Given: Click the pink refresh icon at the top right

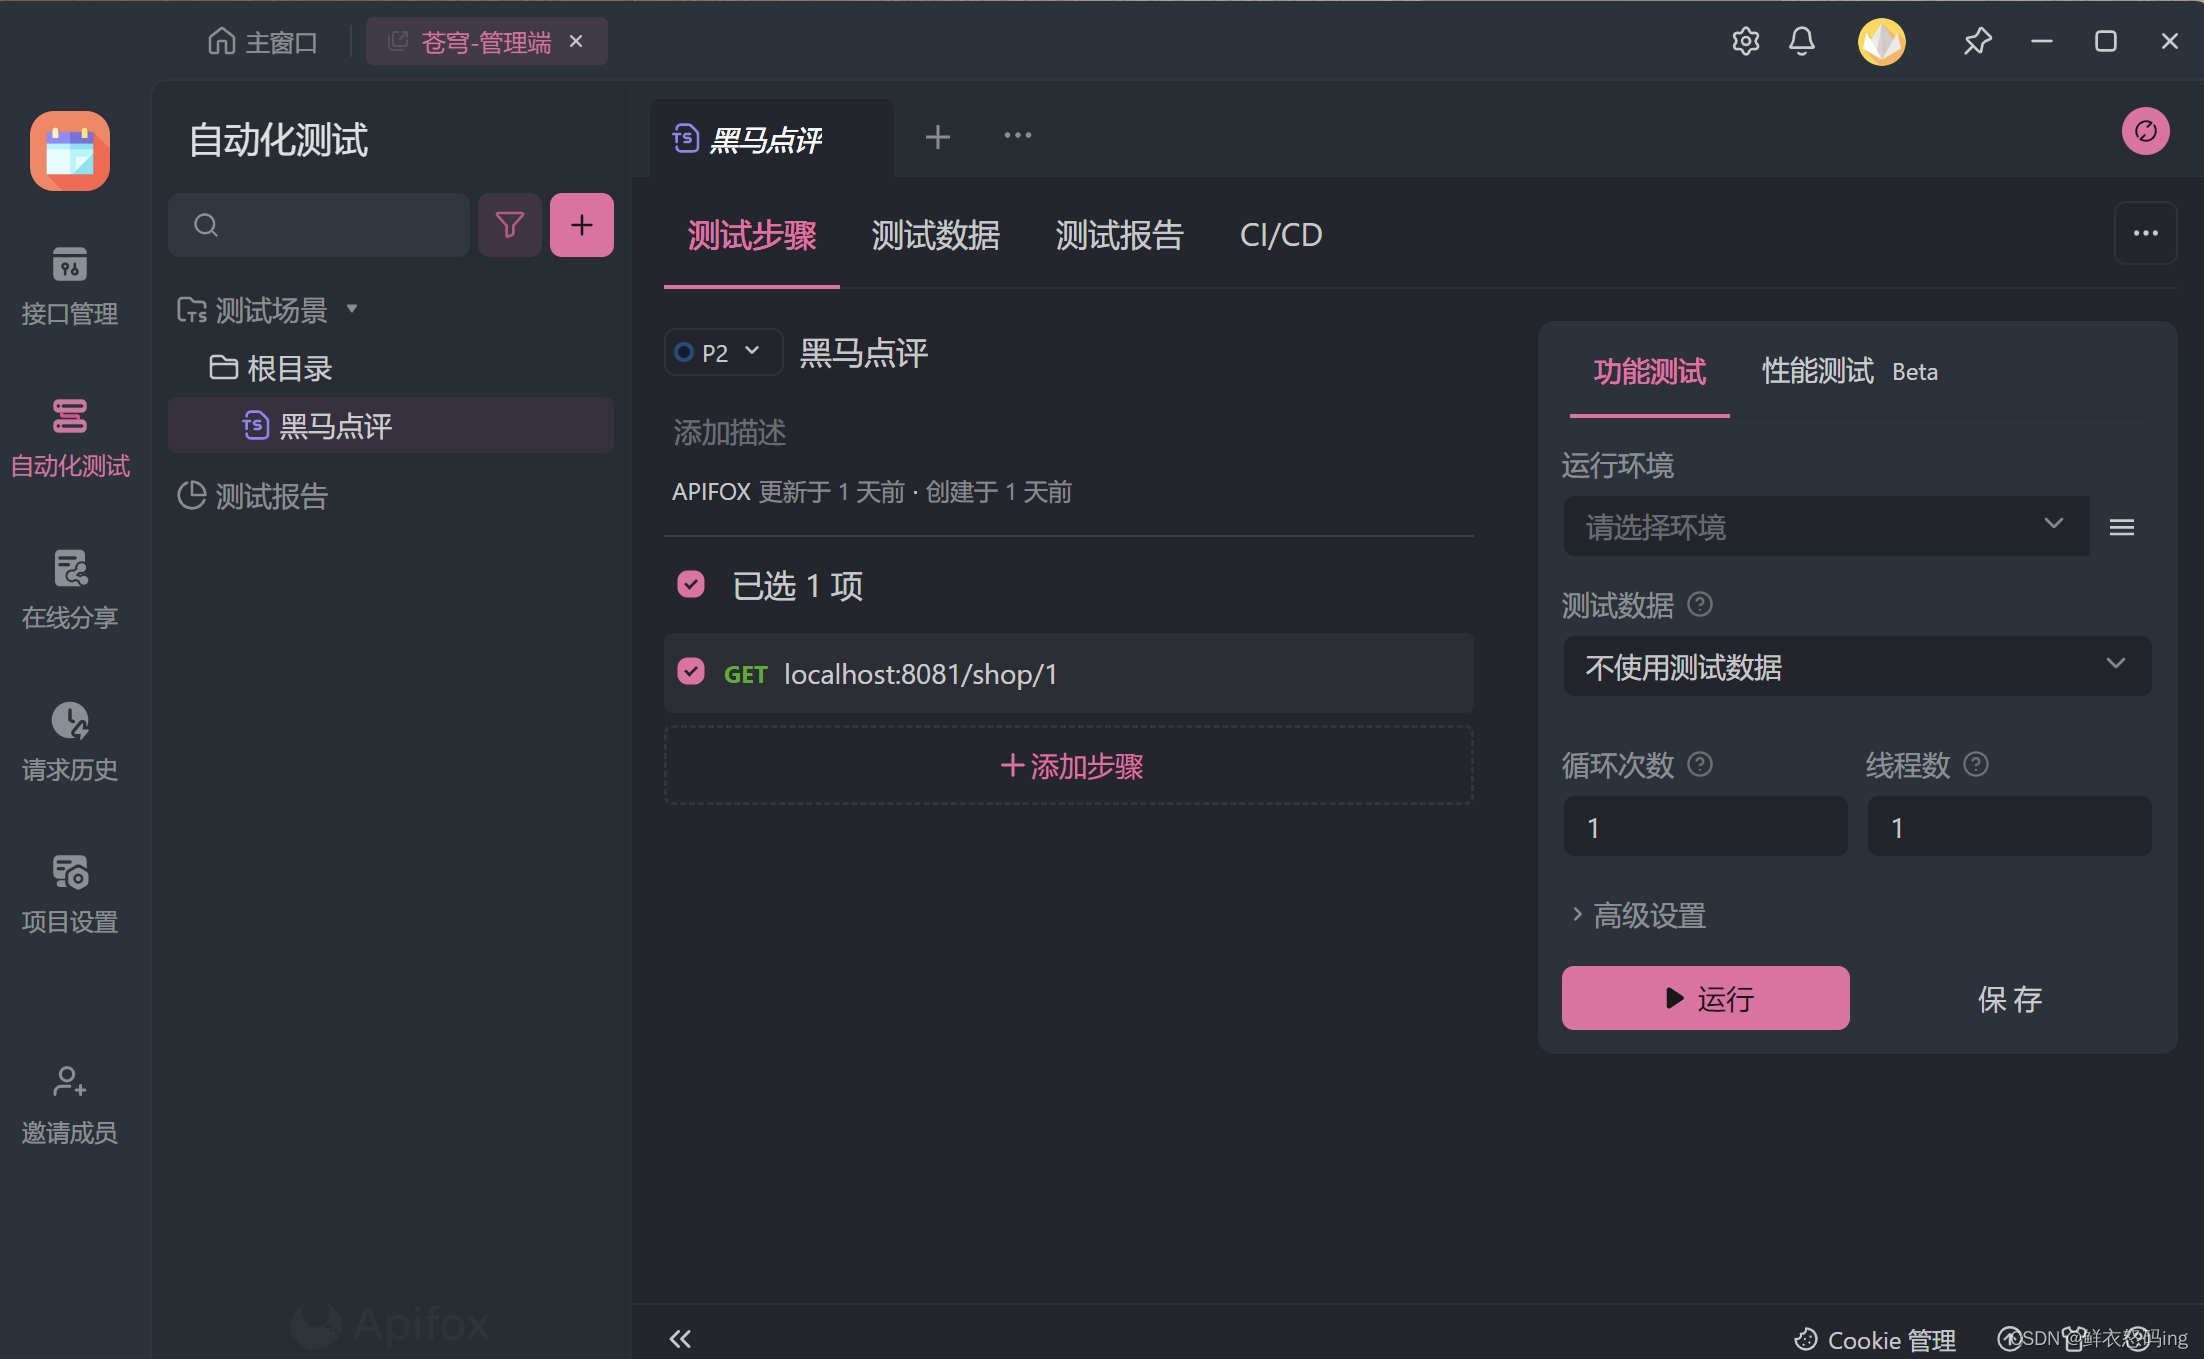Looking at the screenshot, I should coord(2145,131).
